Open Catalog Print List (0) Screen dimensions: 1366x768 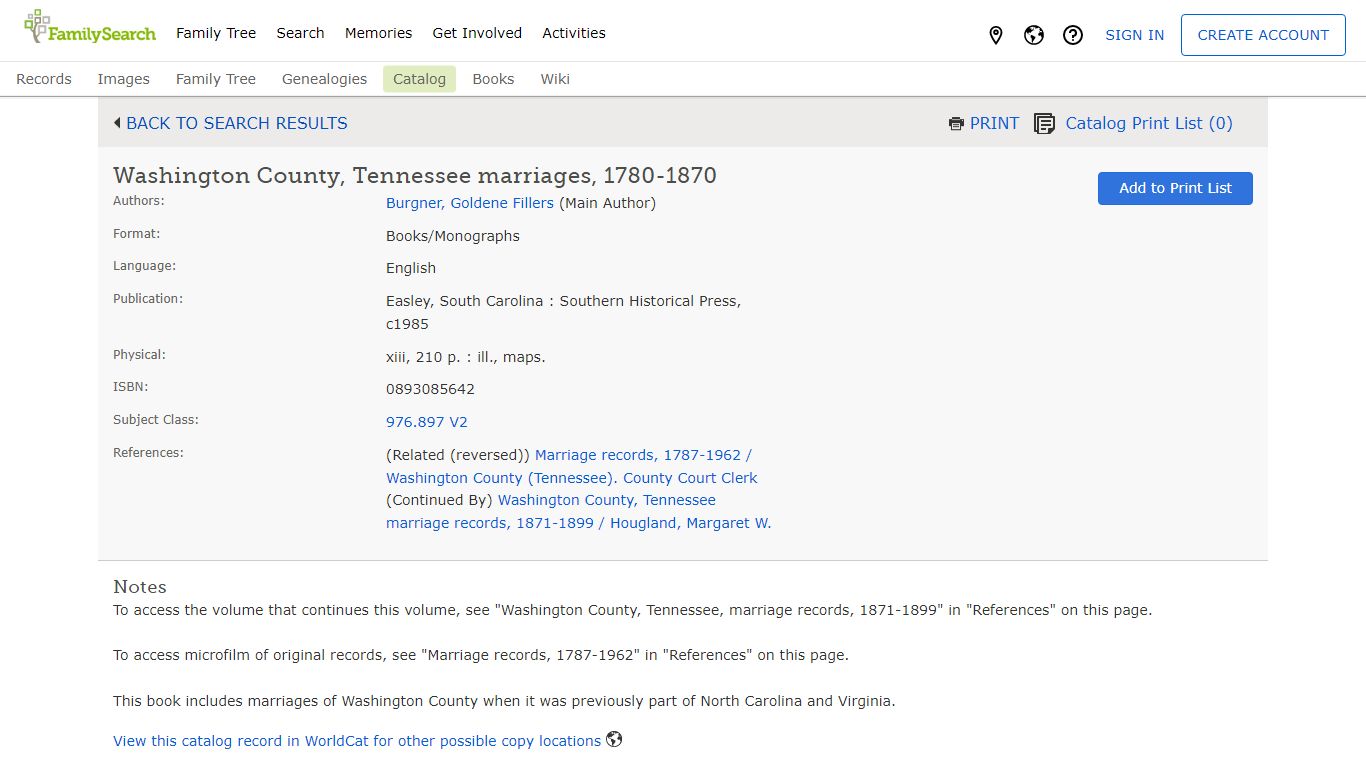[x=1149, y=123]
